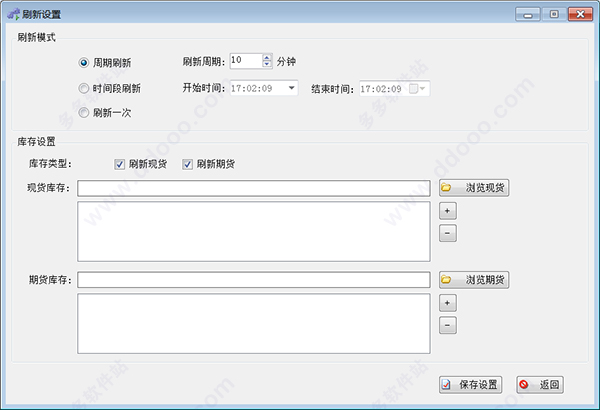This screenshot has height=410, width=600.
Task: Add an entry with 期货库存 plus button
Action: pyautogui.click(x=448, y=303)
